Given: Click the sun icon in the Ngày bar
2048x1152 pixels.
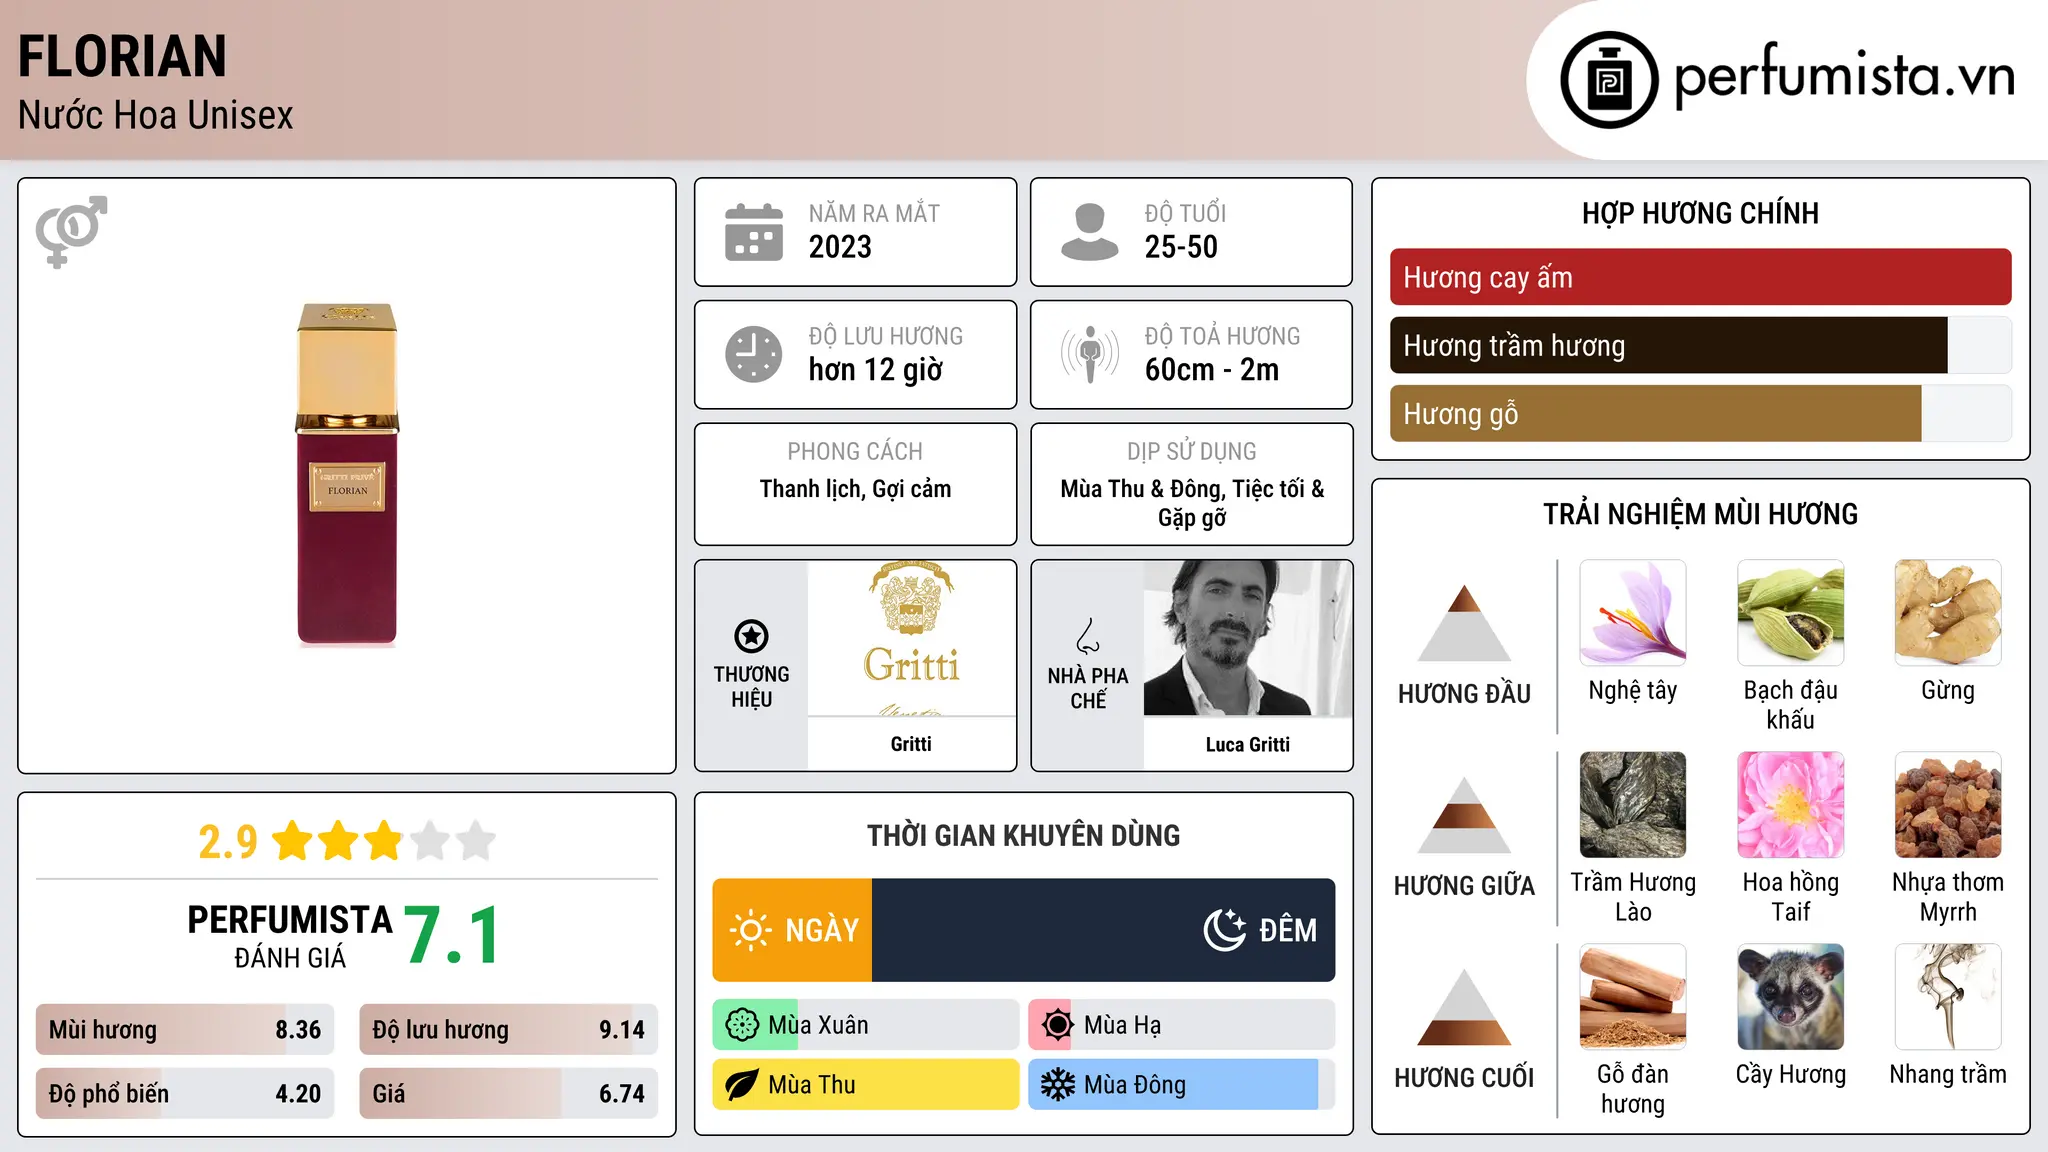Looking at the screenshot, I should [x=751, y=930].
